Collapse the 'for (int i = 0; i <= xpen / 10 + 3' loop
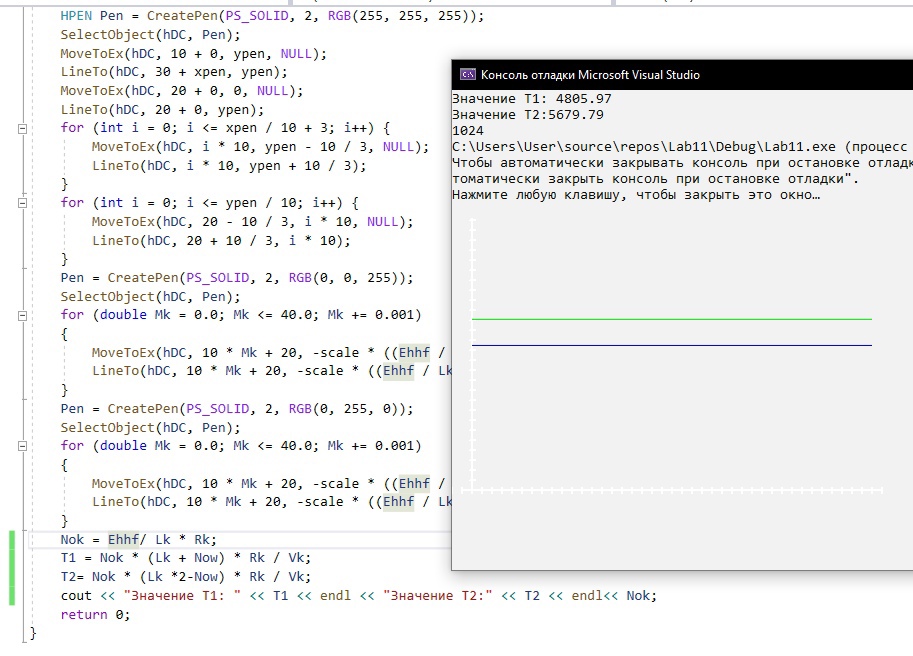 23,129
